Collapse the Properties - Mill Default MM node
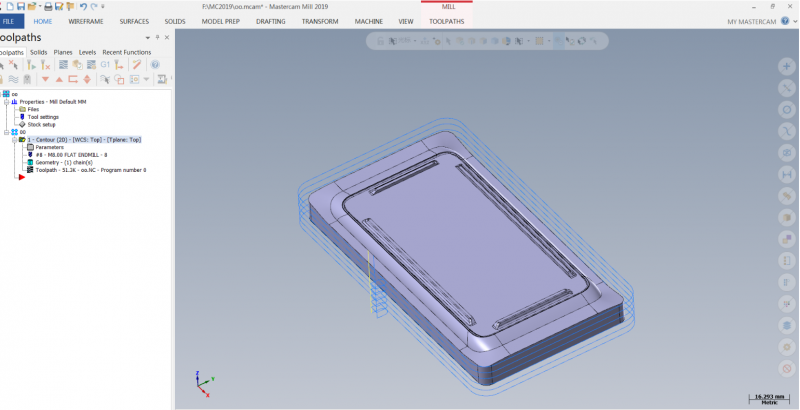 6,102
